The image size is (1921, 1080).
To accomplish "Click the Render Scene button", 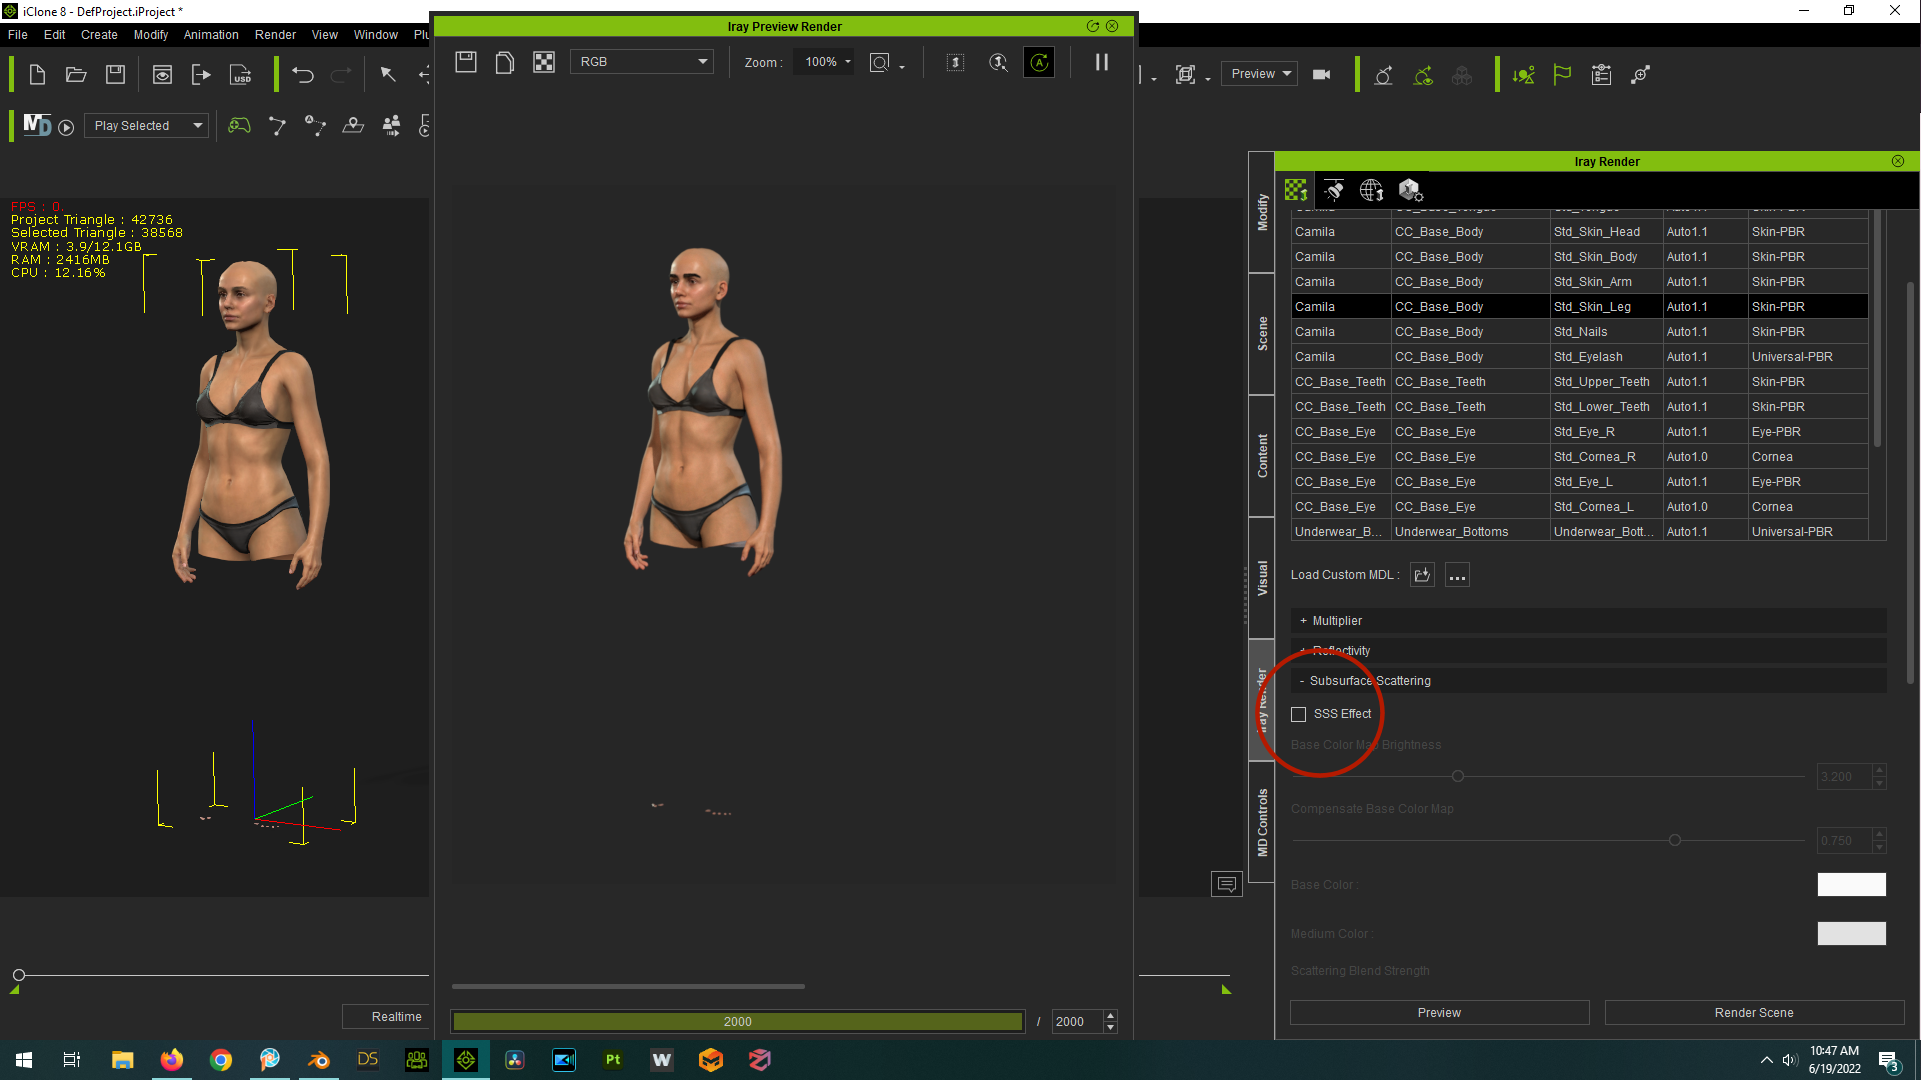I will point(1754,1013).
